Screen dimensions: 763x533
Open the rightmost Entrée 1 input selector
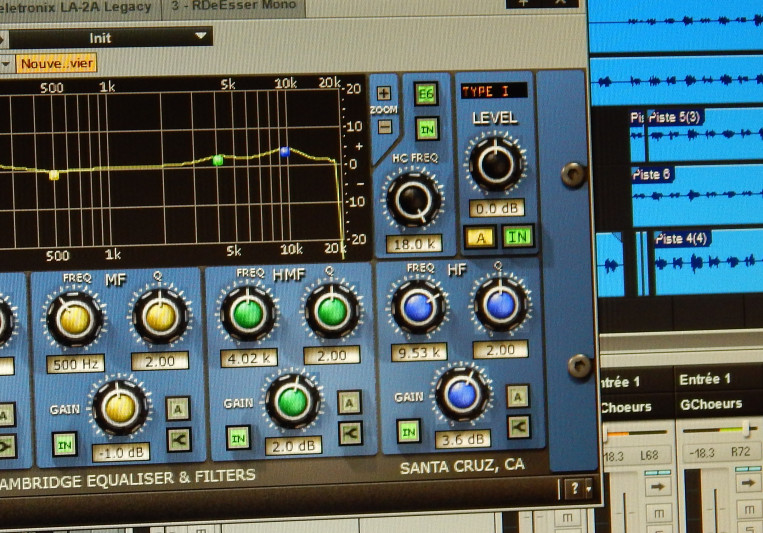(x=705, y=379)
